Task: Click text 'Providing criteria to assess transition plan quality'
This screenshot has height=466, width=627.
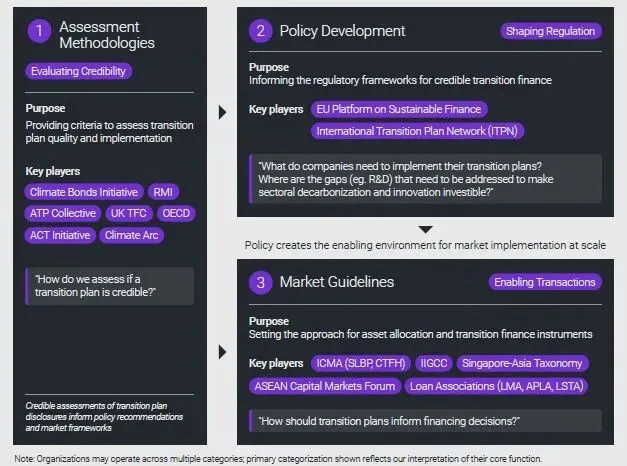Action: [x=110, y=132]
